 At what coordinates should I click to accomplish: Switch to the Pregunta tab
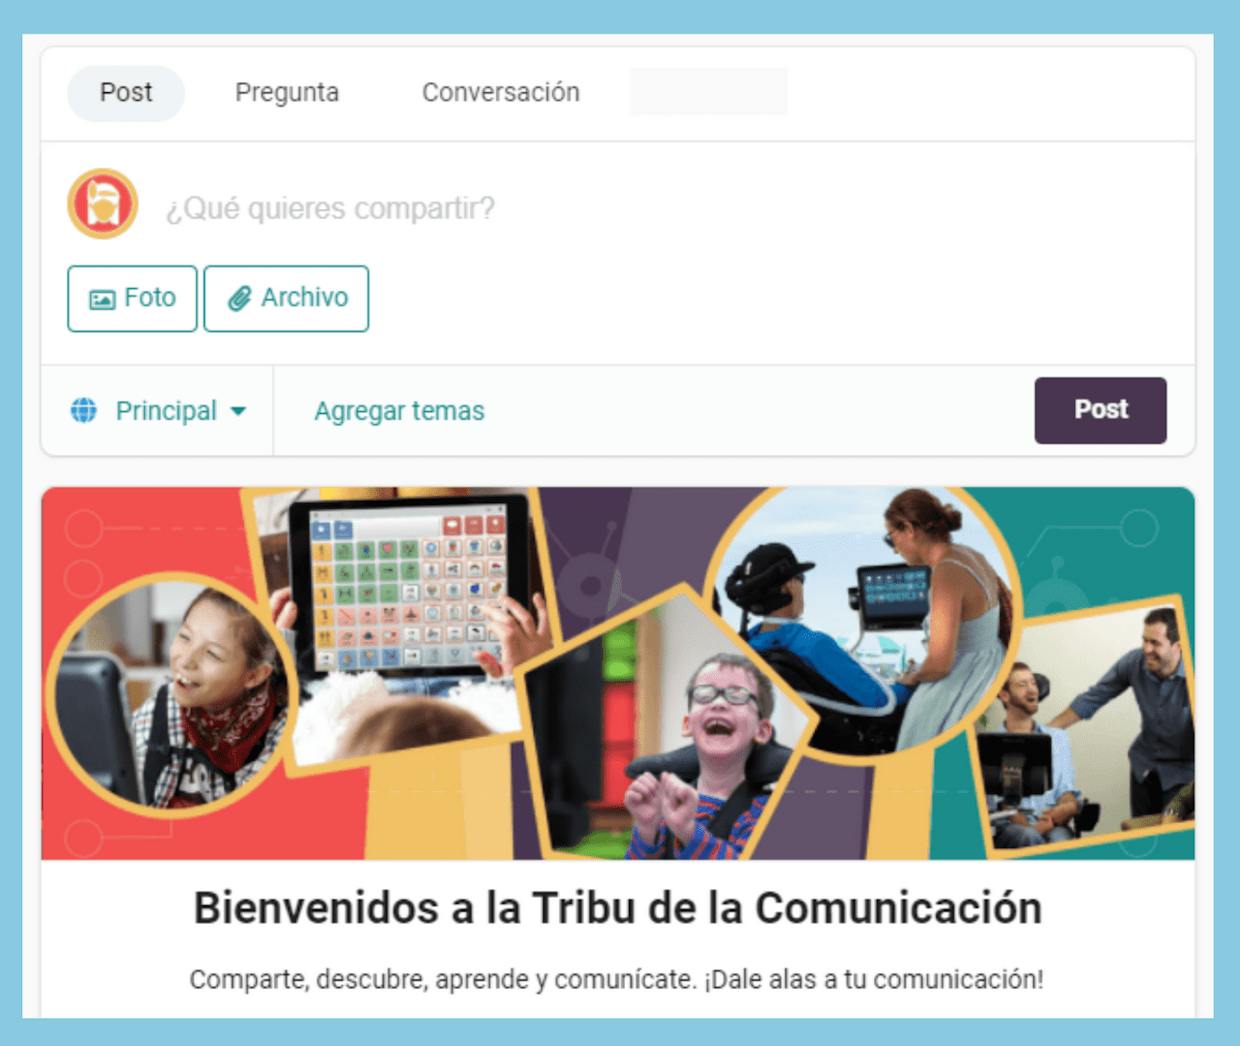[287, 93]
